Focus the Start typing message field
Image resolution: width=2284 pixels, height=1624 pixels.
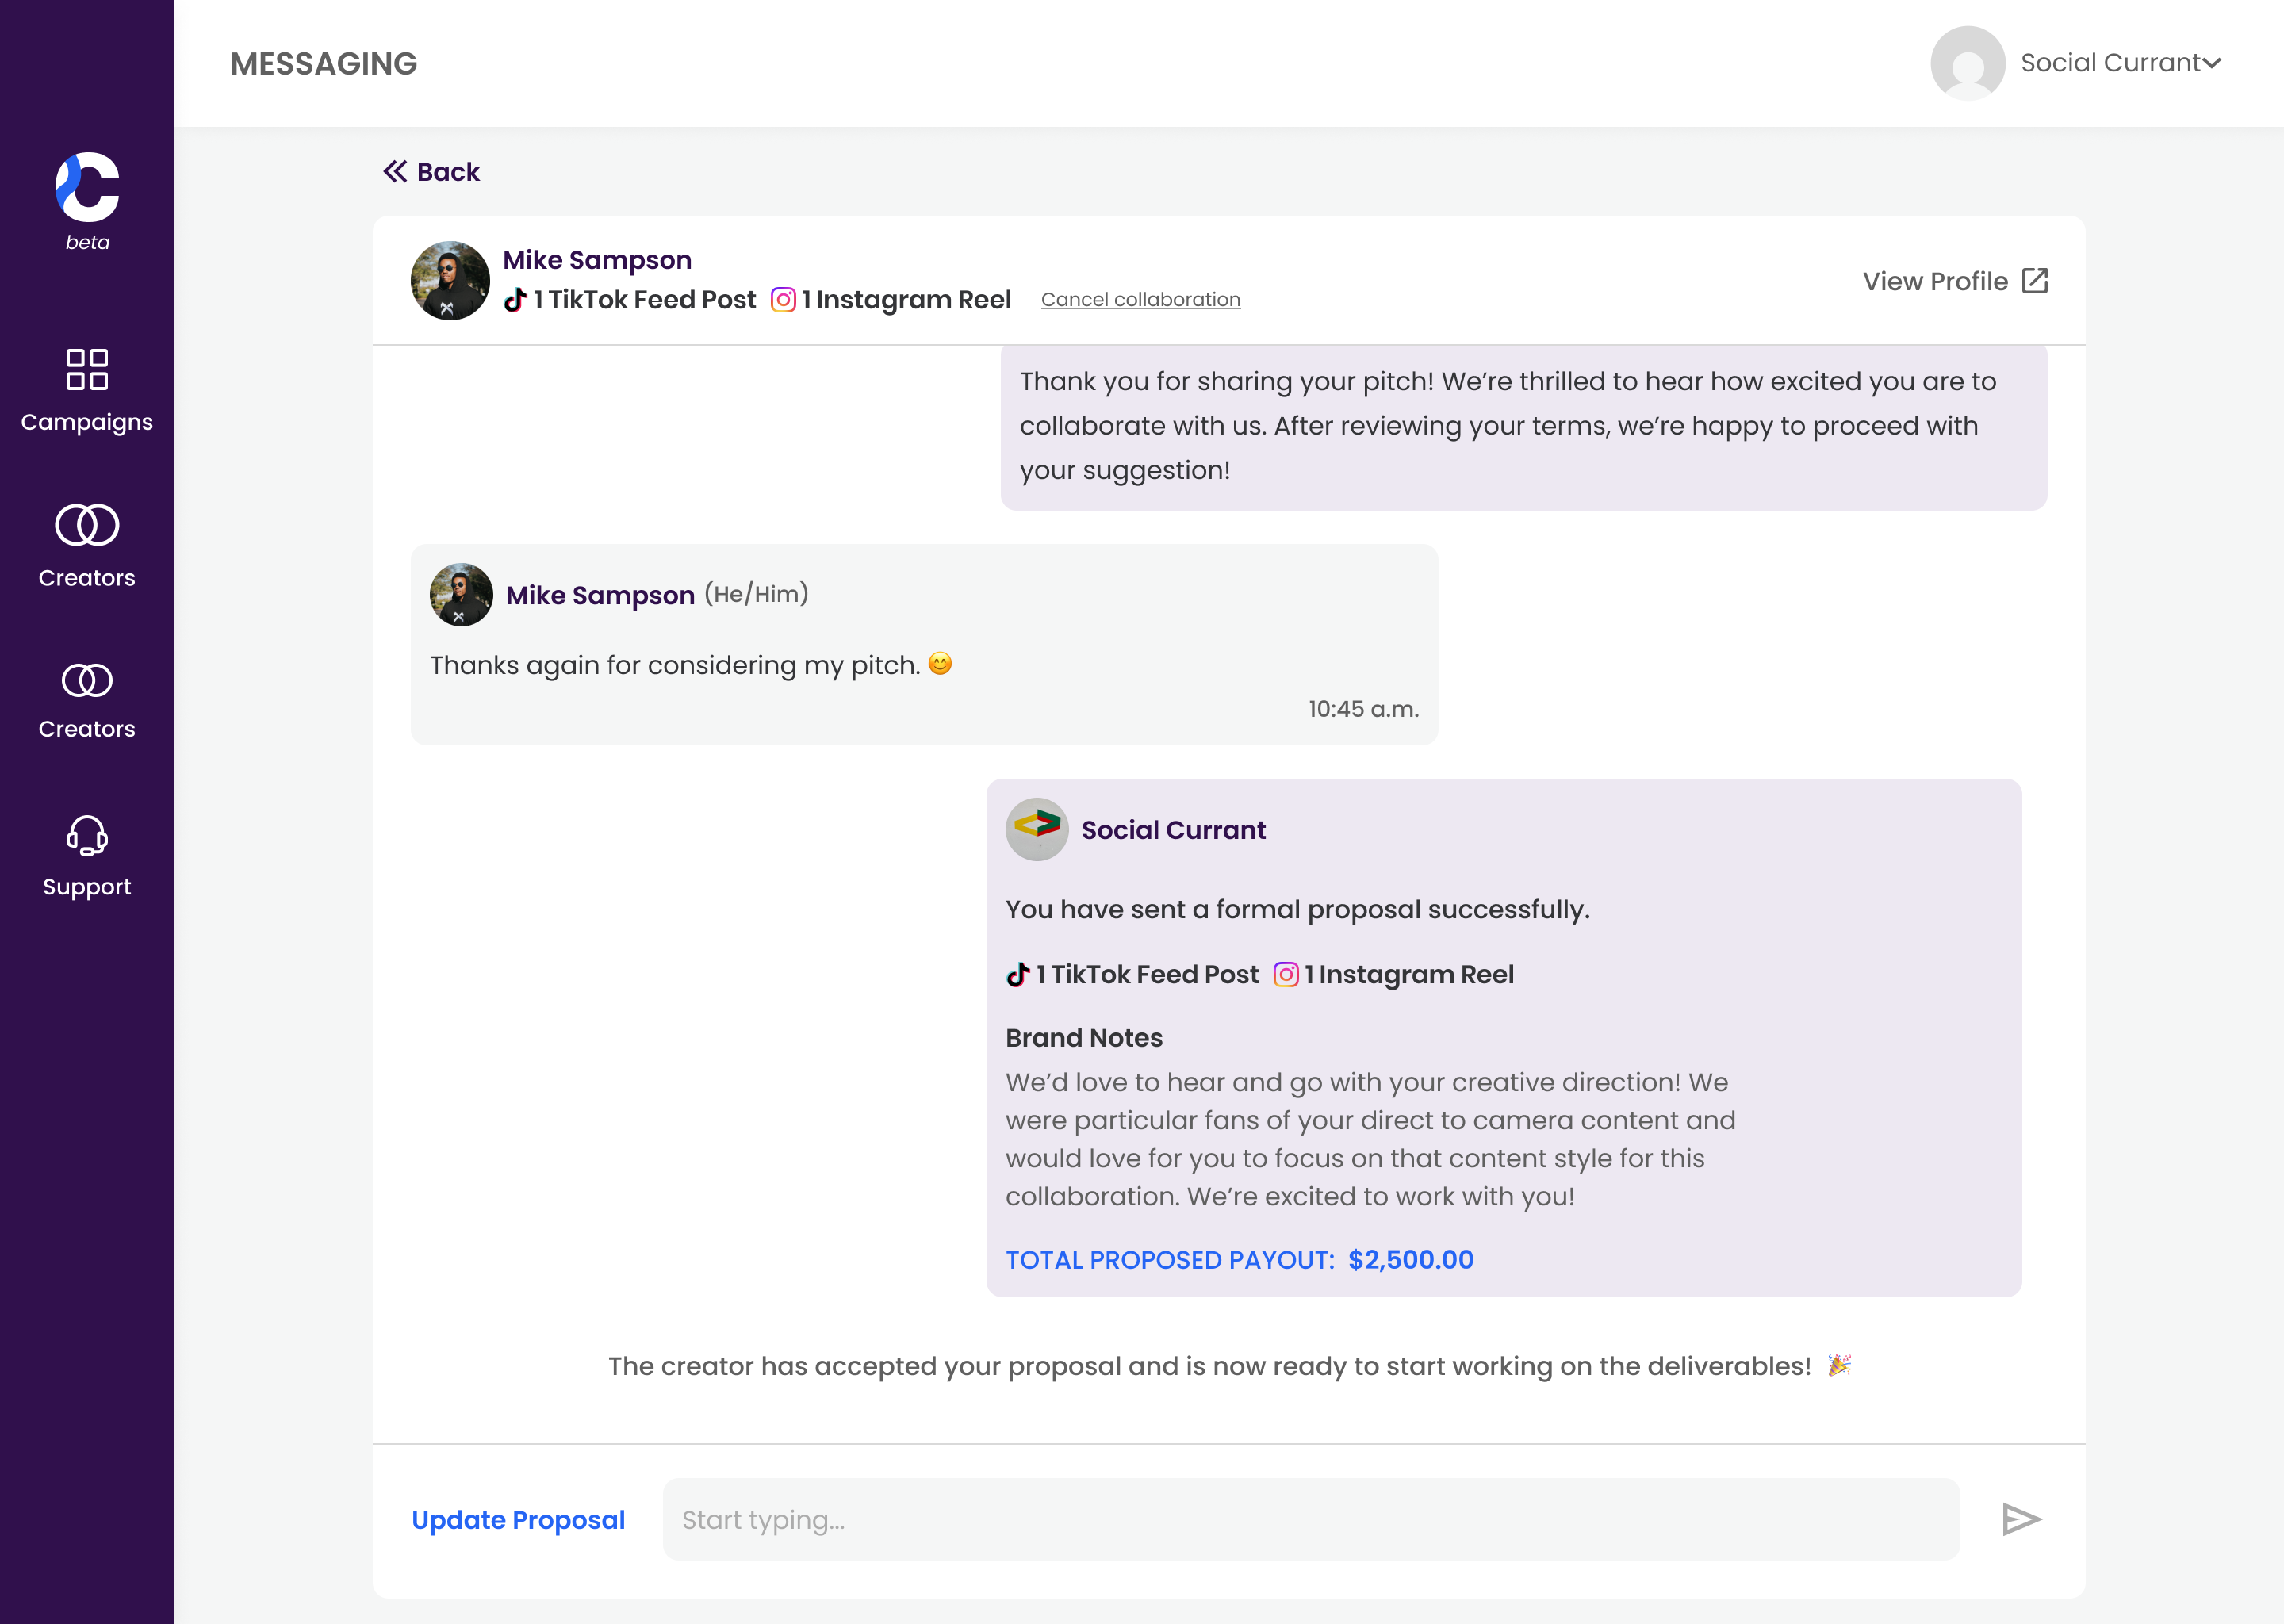1310,1520
